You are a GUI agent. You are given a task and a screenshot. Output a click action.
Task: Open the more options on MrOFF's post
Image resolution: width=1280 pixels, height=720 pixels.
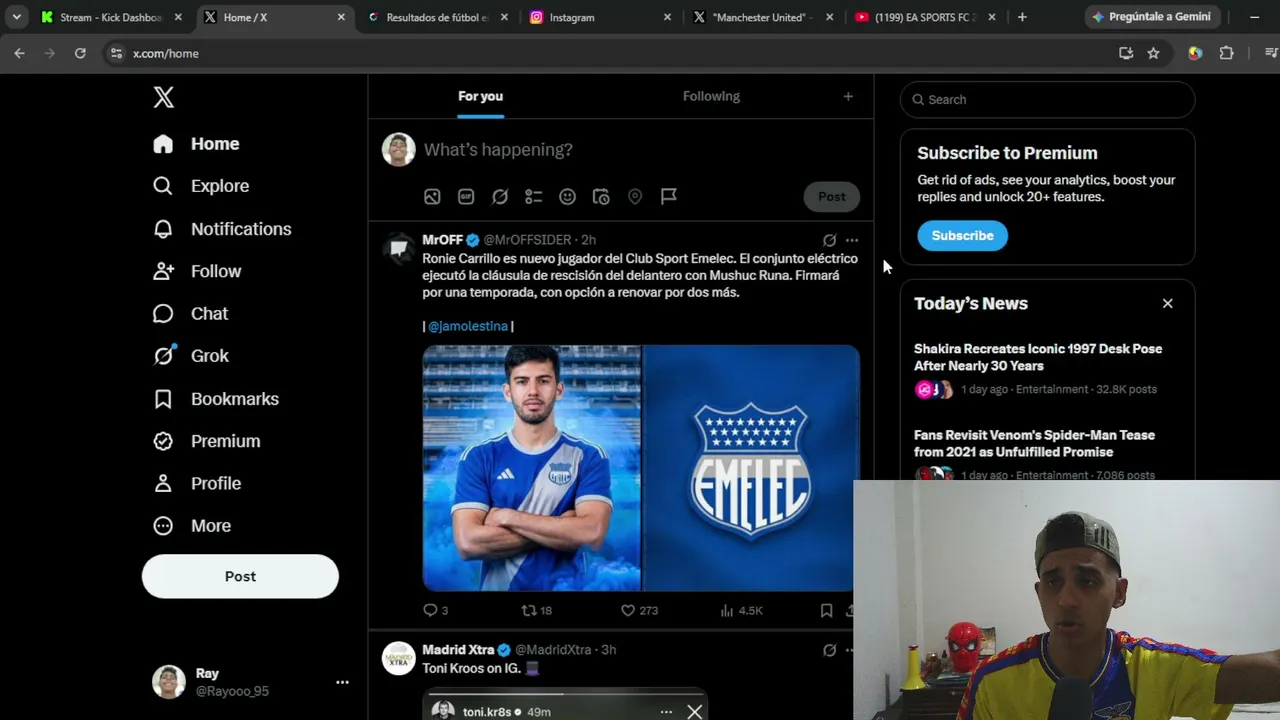click(852, 240)
